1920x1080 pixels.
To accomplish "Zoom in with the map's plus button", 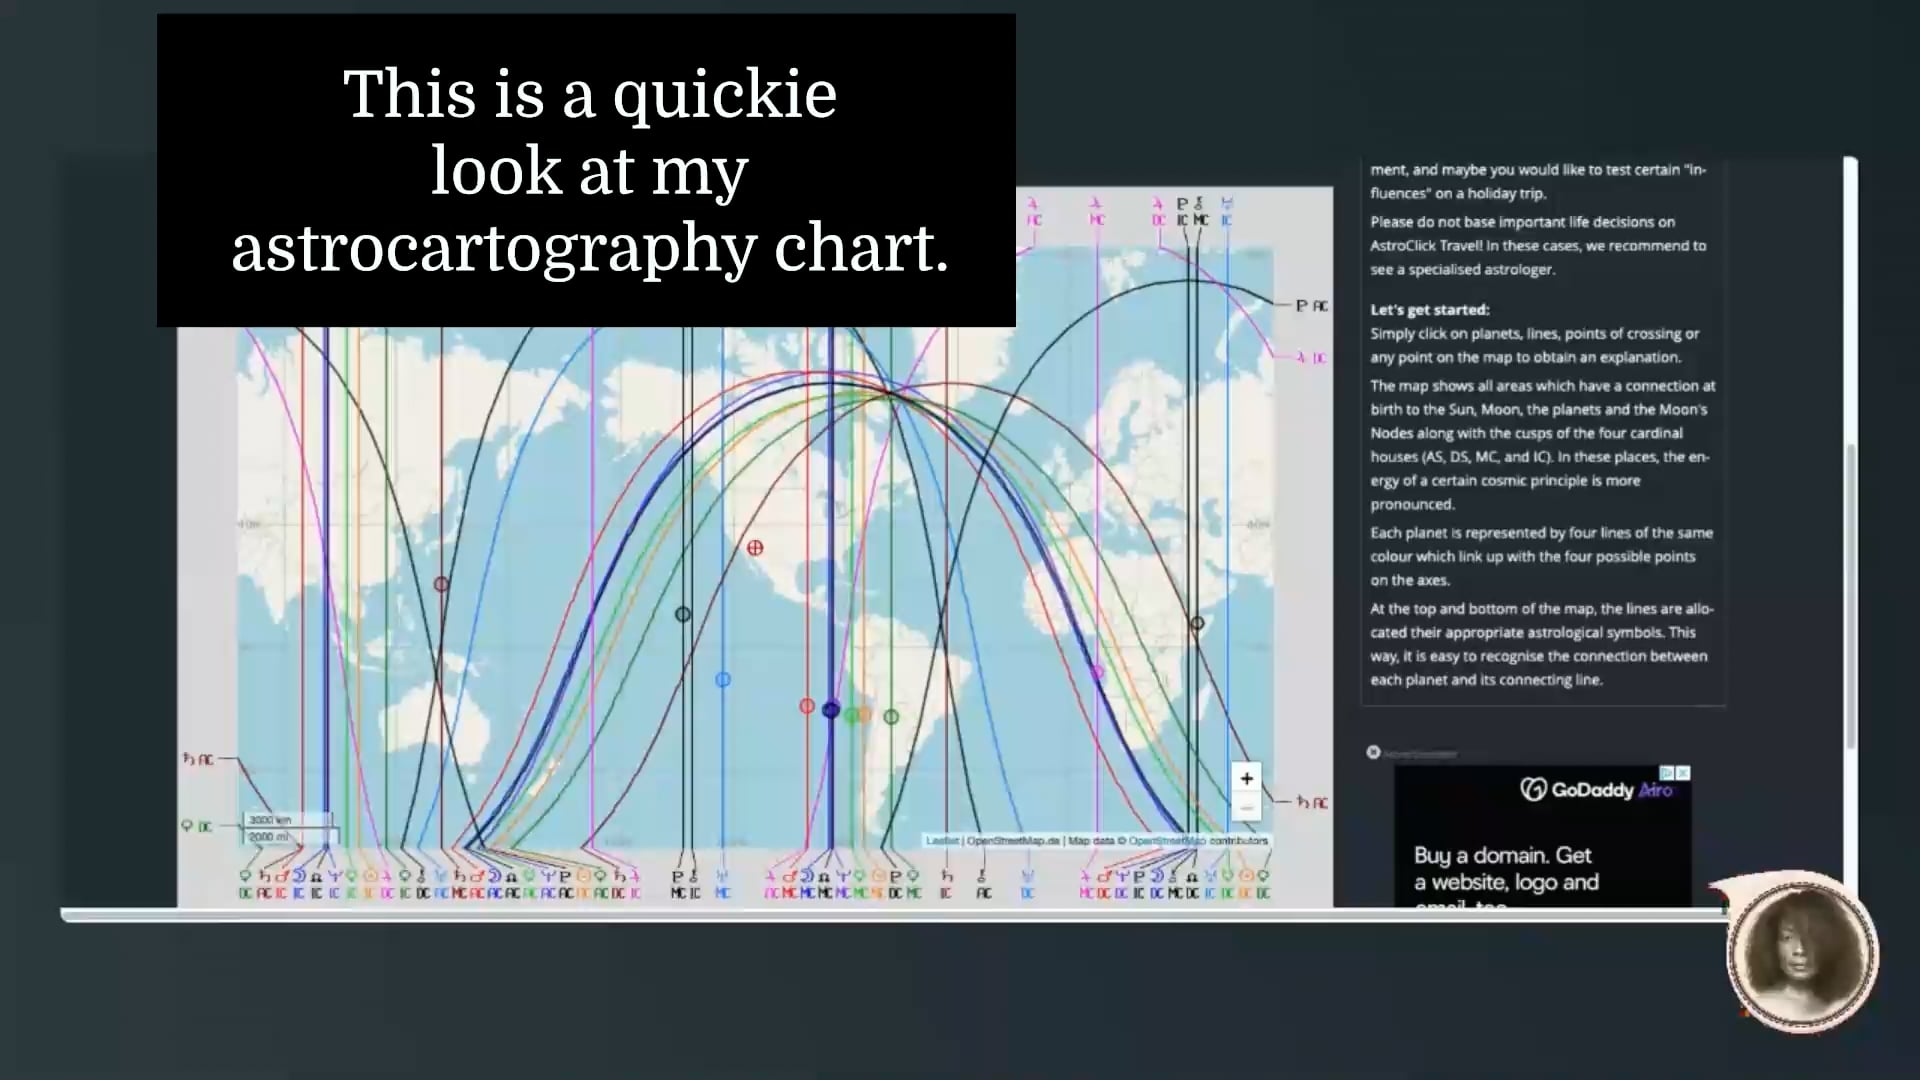I will pos(1246,778).
